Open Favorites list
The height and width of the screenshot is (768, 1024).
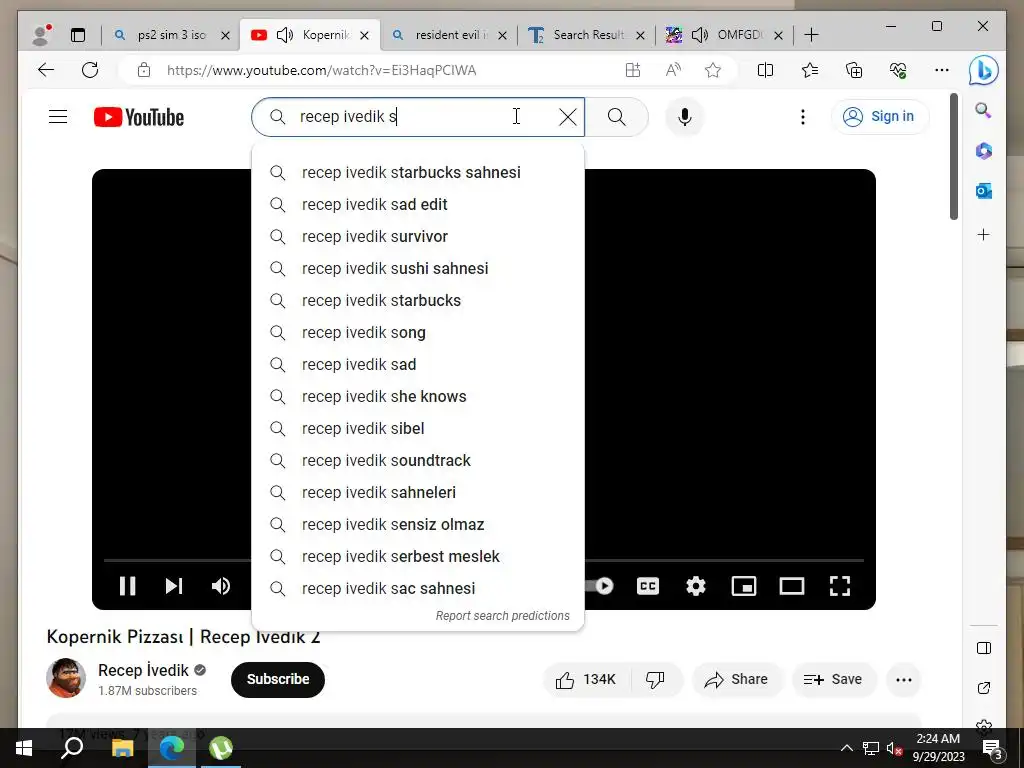[x=810, y=70]
